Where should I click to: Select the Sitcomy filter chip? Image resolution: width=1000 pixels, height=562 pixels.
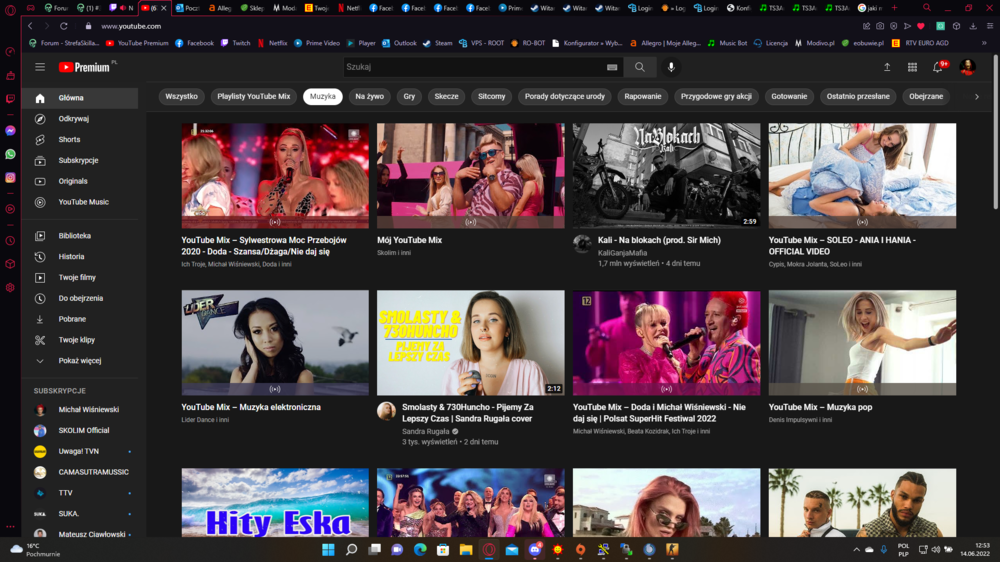[x=492, y=96]
